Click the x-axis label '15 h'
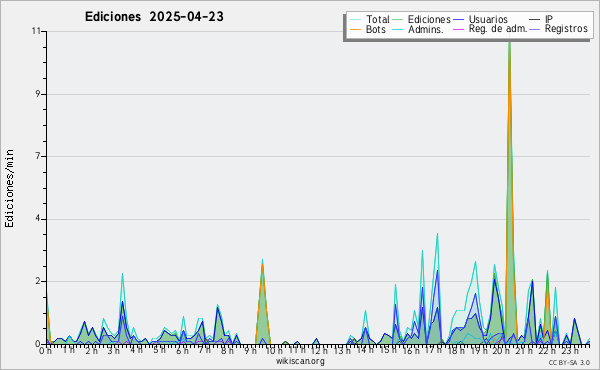 [388, 350]
